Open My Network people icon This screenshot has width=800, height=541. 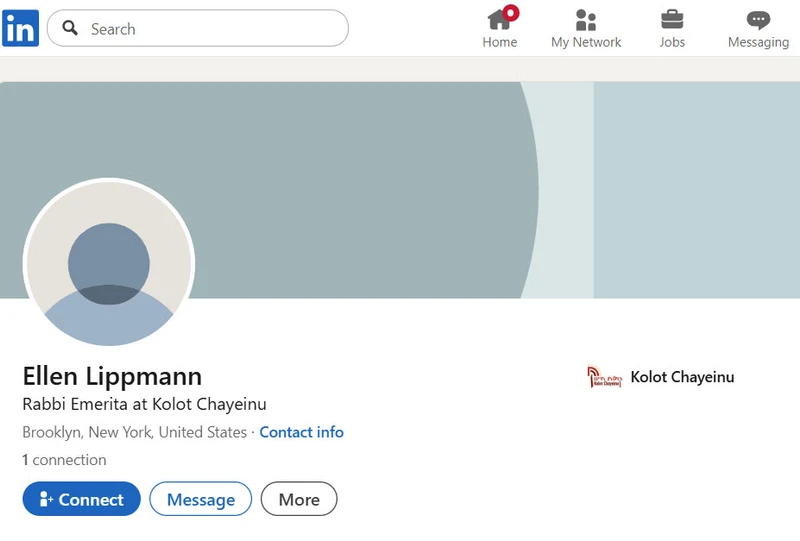tap(586, 20)
